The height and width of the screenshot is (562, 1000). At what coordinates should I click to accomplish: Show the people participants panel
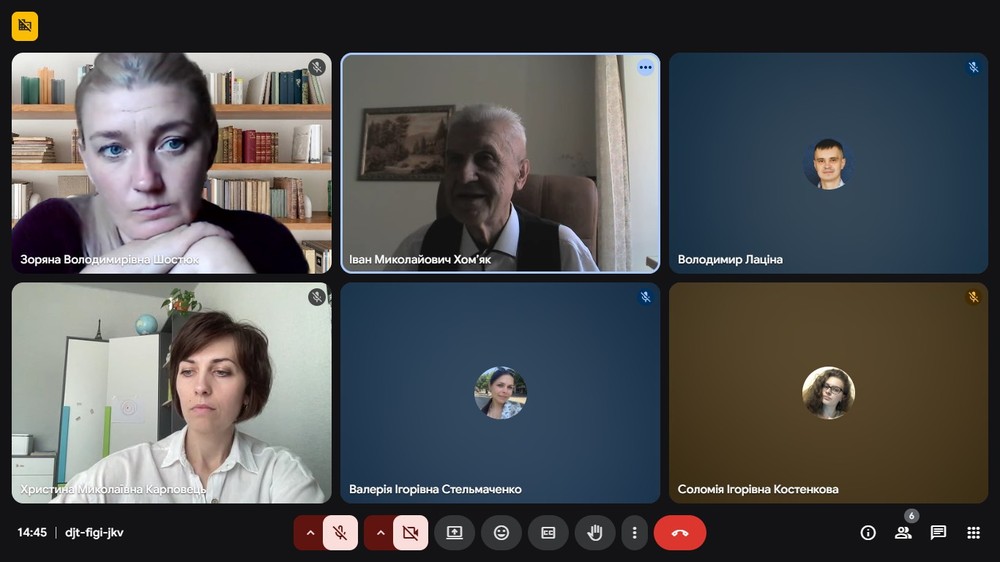[x=903, y=533]
